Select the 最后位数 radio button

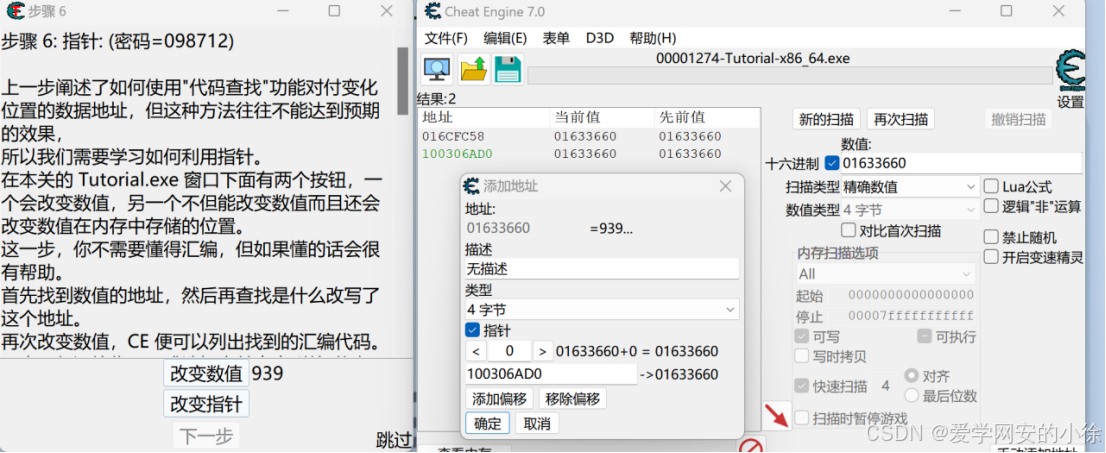911,395
